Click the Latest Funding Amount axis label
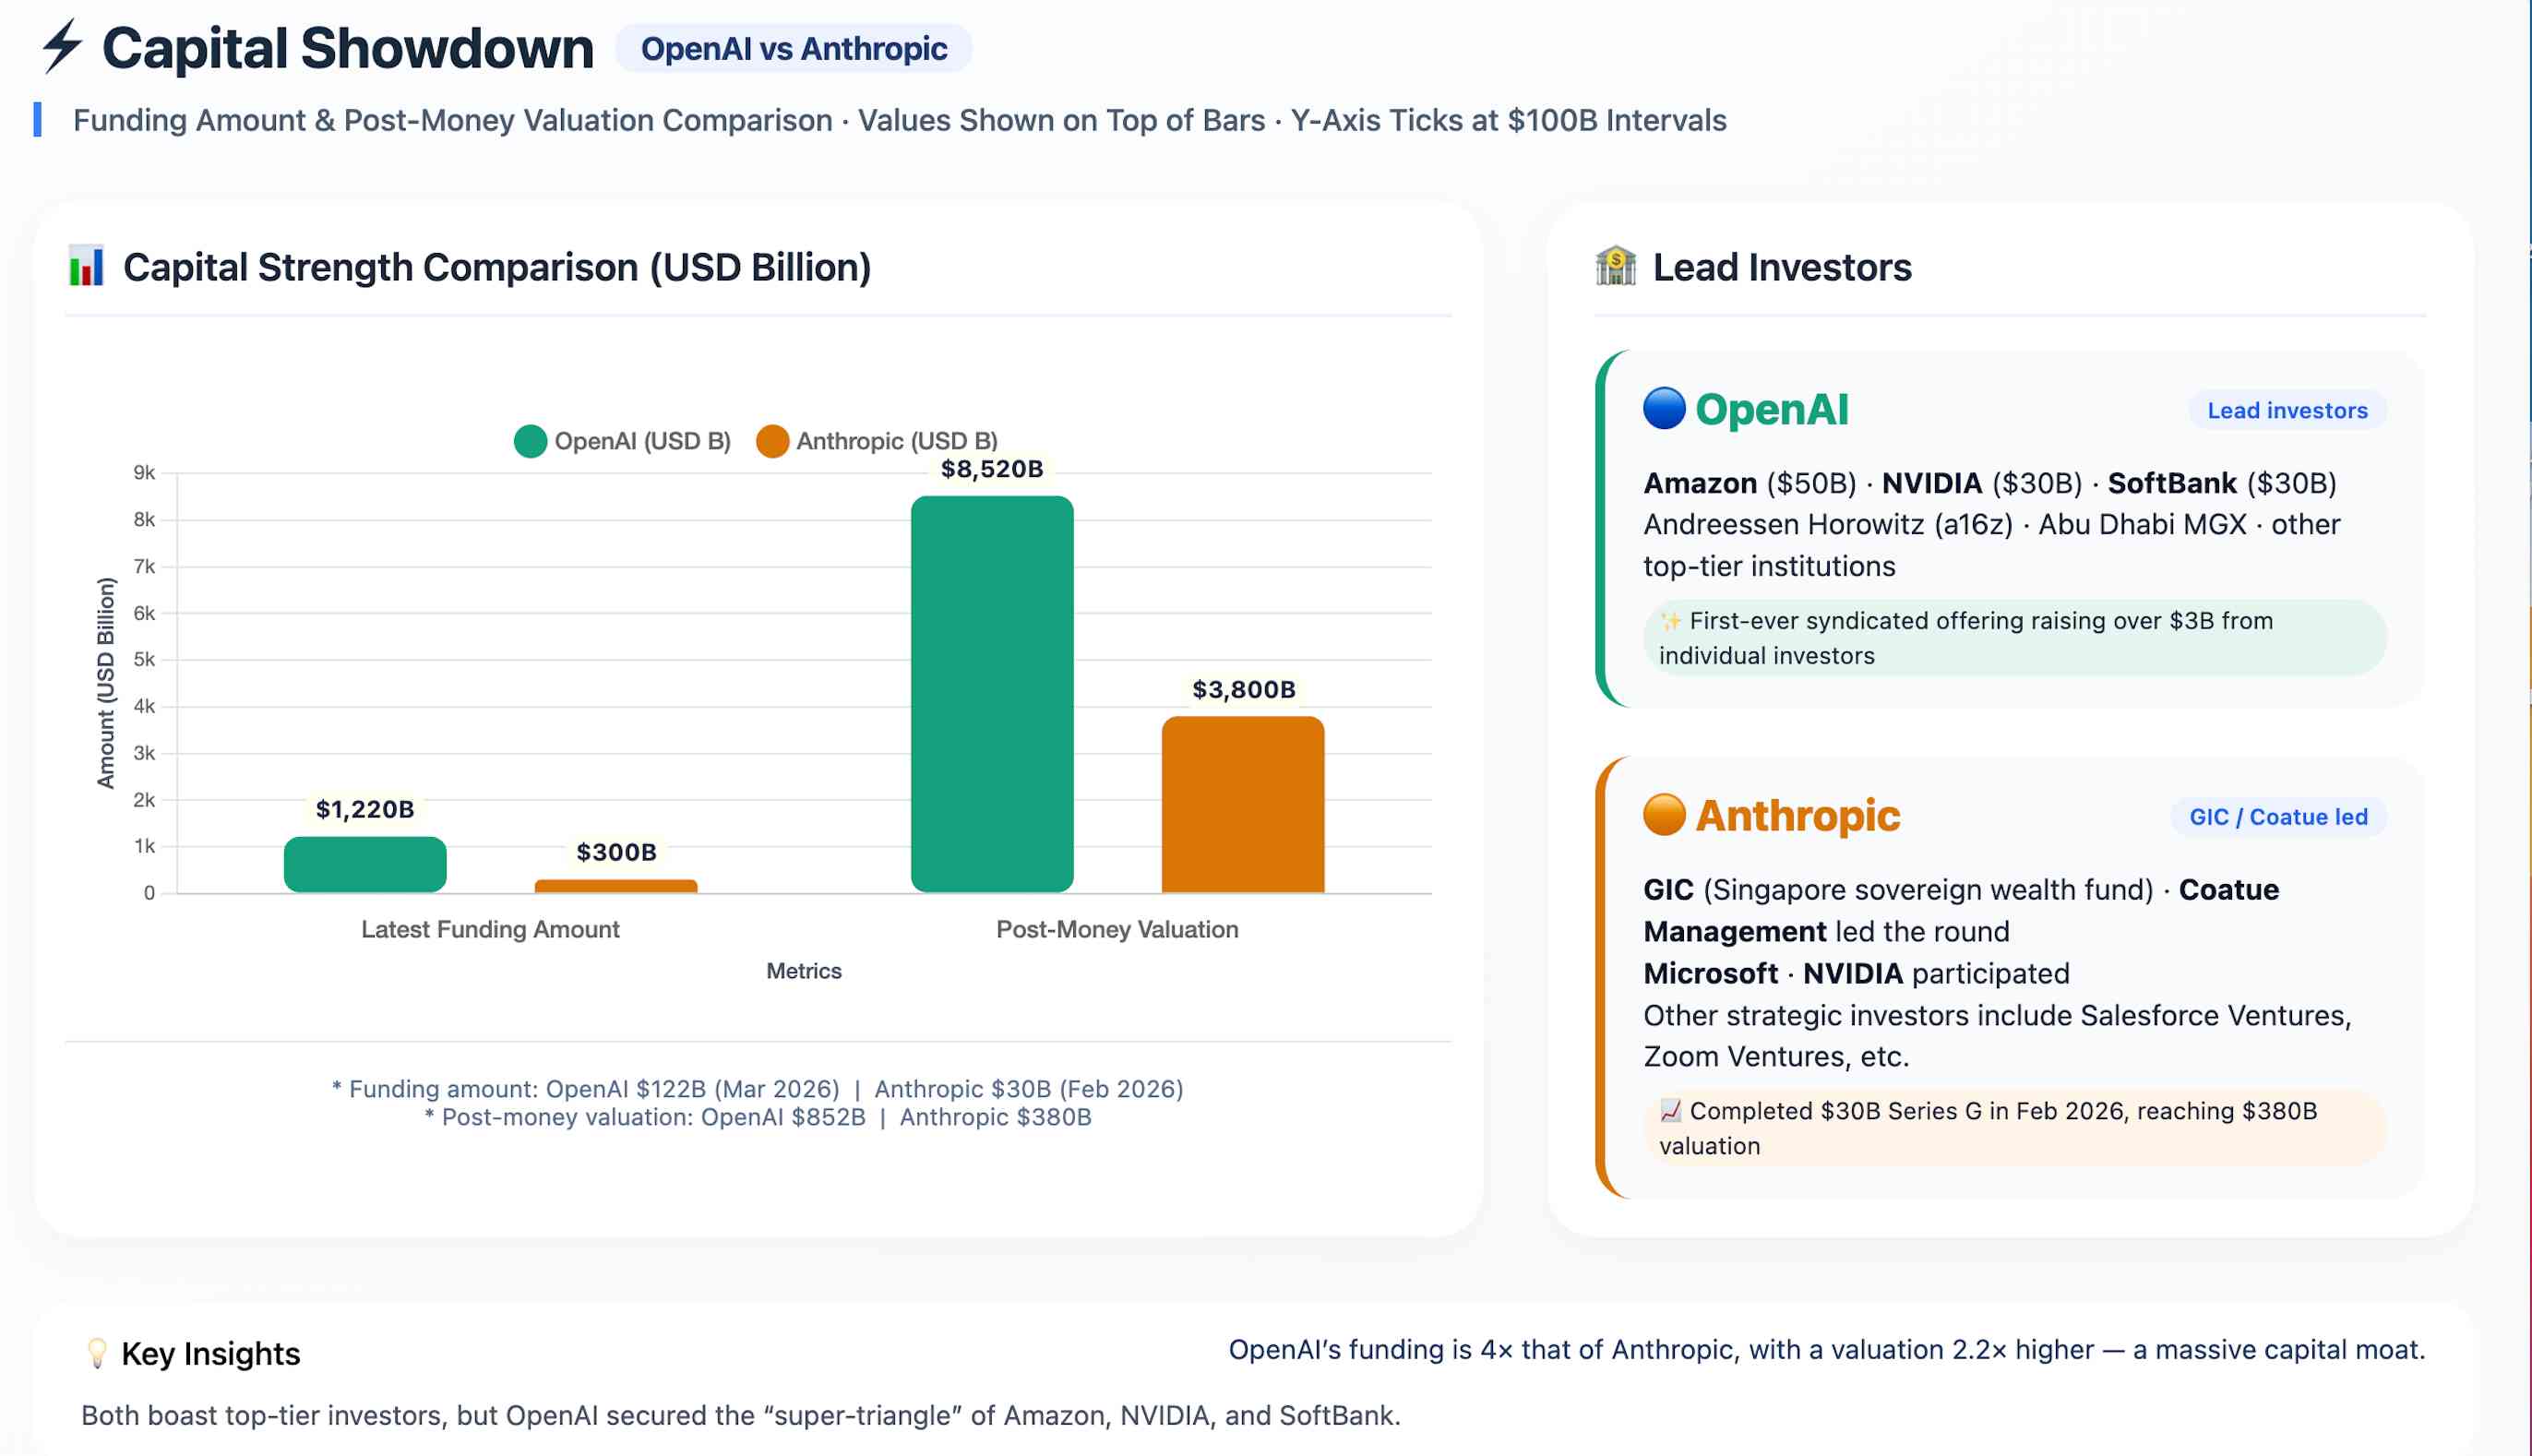The image size is (2532, 1456). [x=490, y=929]
